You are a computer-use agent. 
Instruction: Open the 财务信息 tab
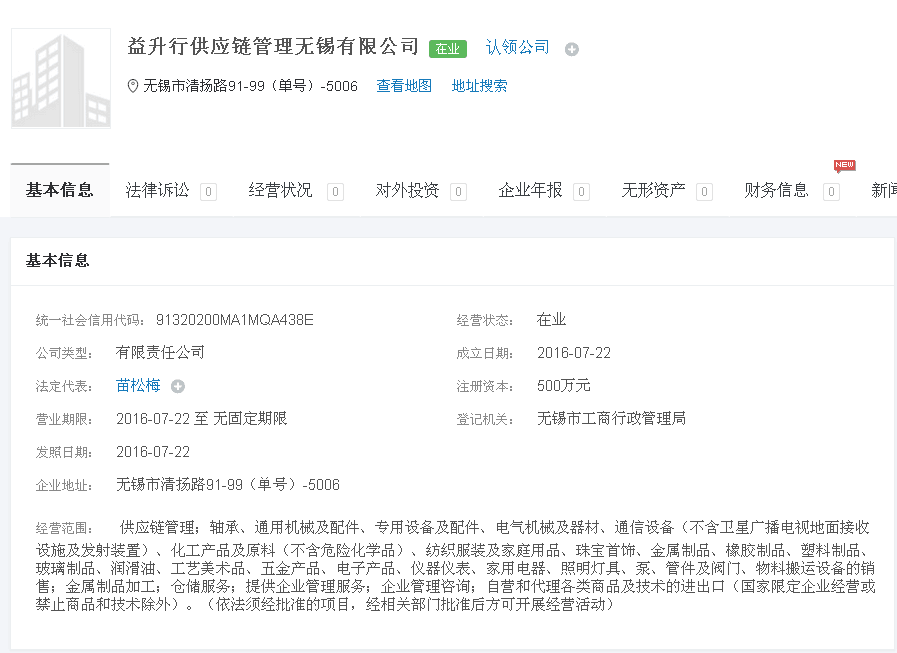pyautogui.click(x=777, y=190)
